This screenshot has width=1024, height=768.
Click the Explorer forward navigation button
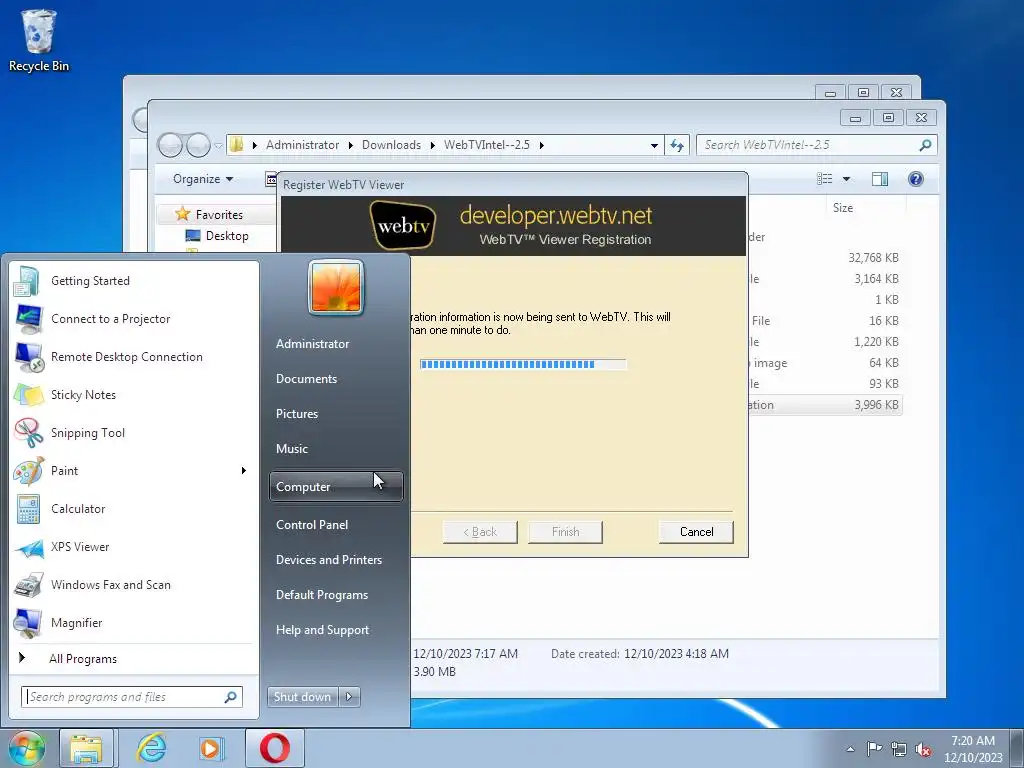tap(199, 145)
